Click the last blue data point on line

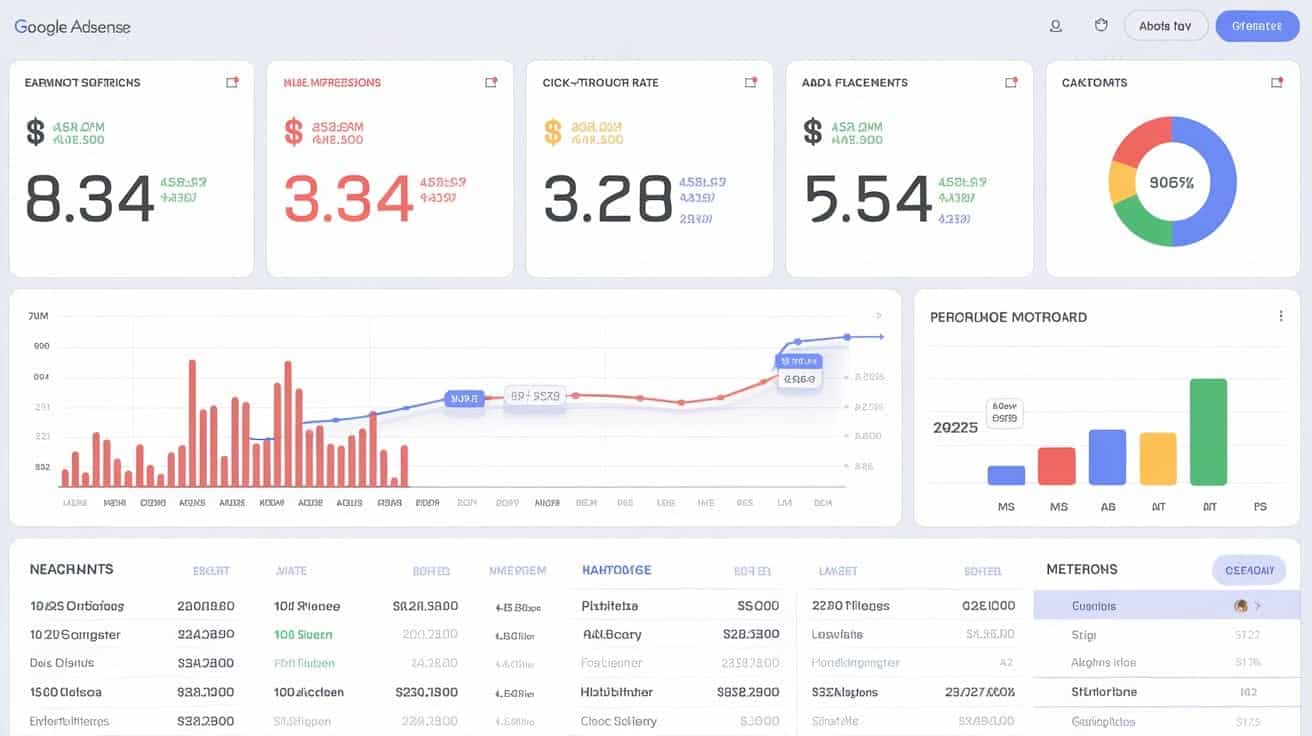coord(847,337)
